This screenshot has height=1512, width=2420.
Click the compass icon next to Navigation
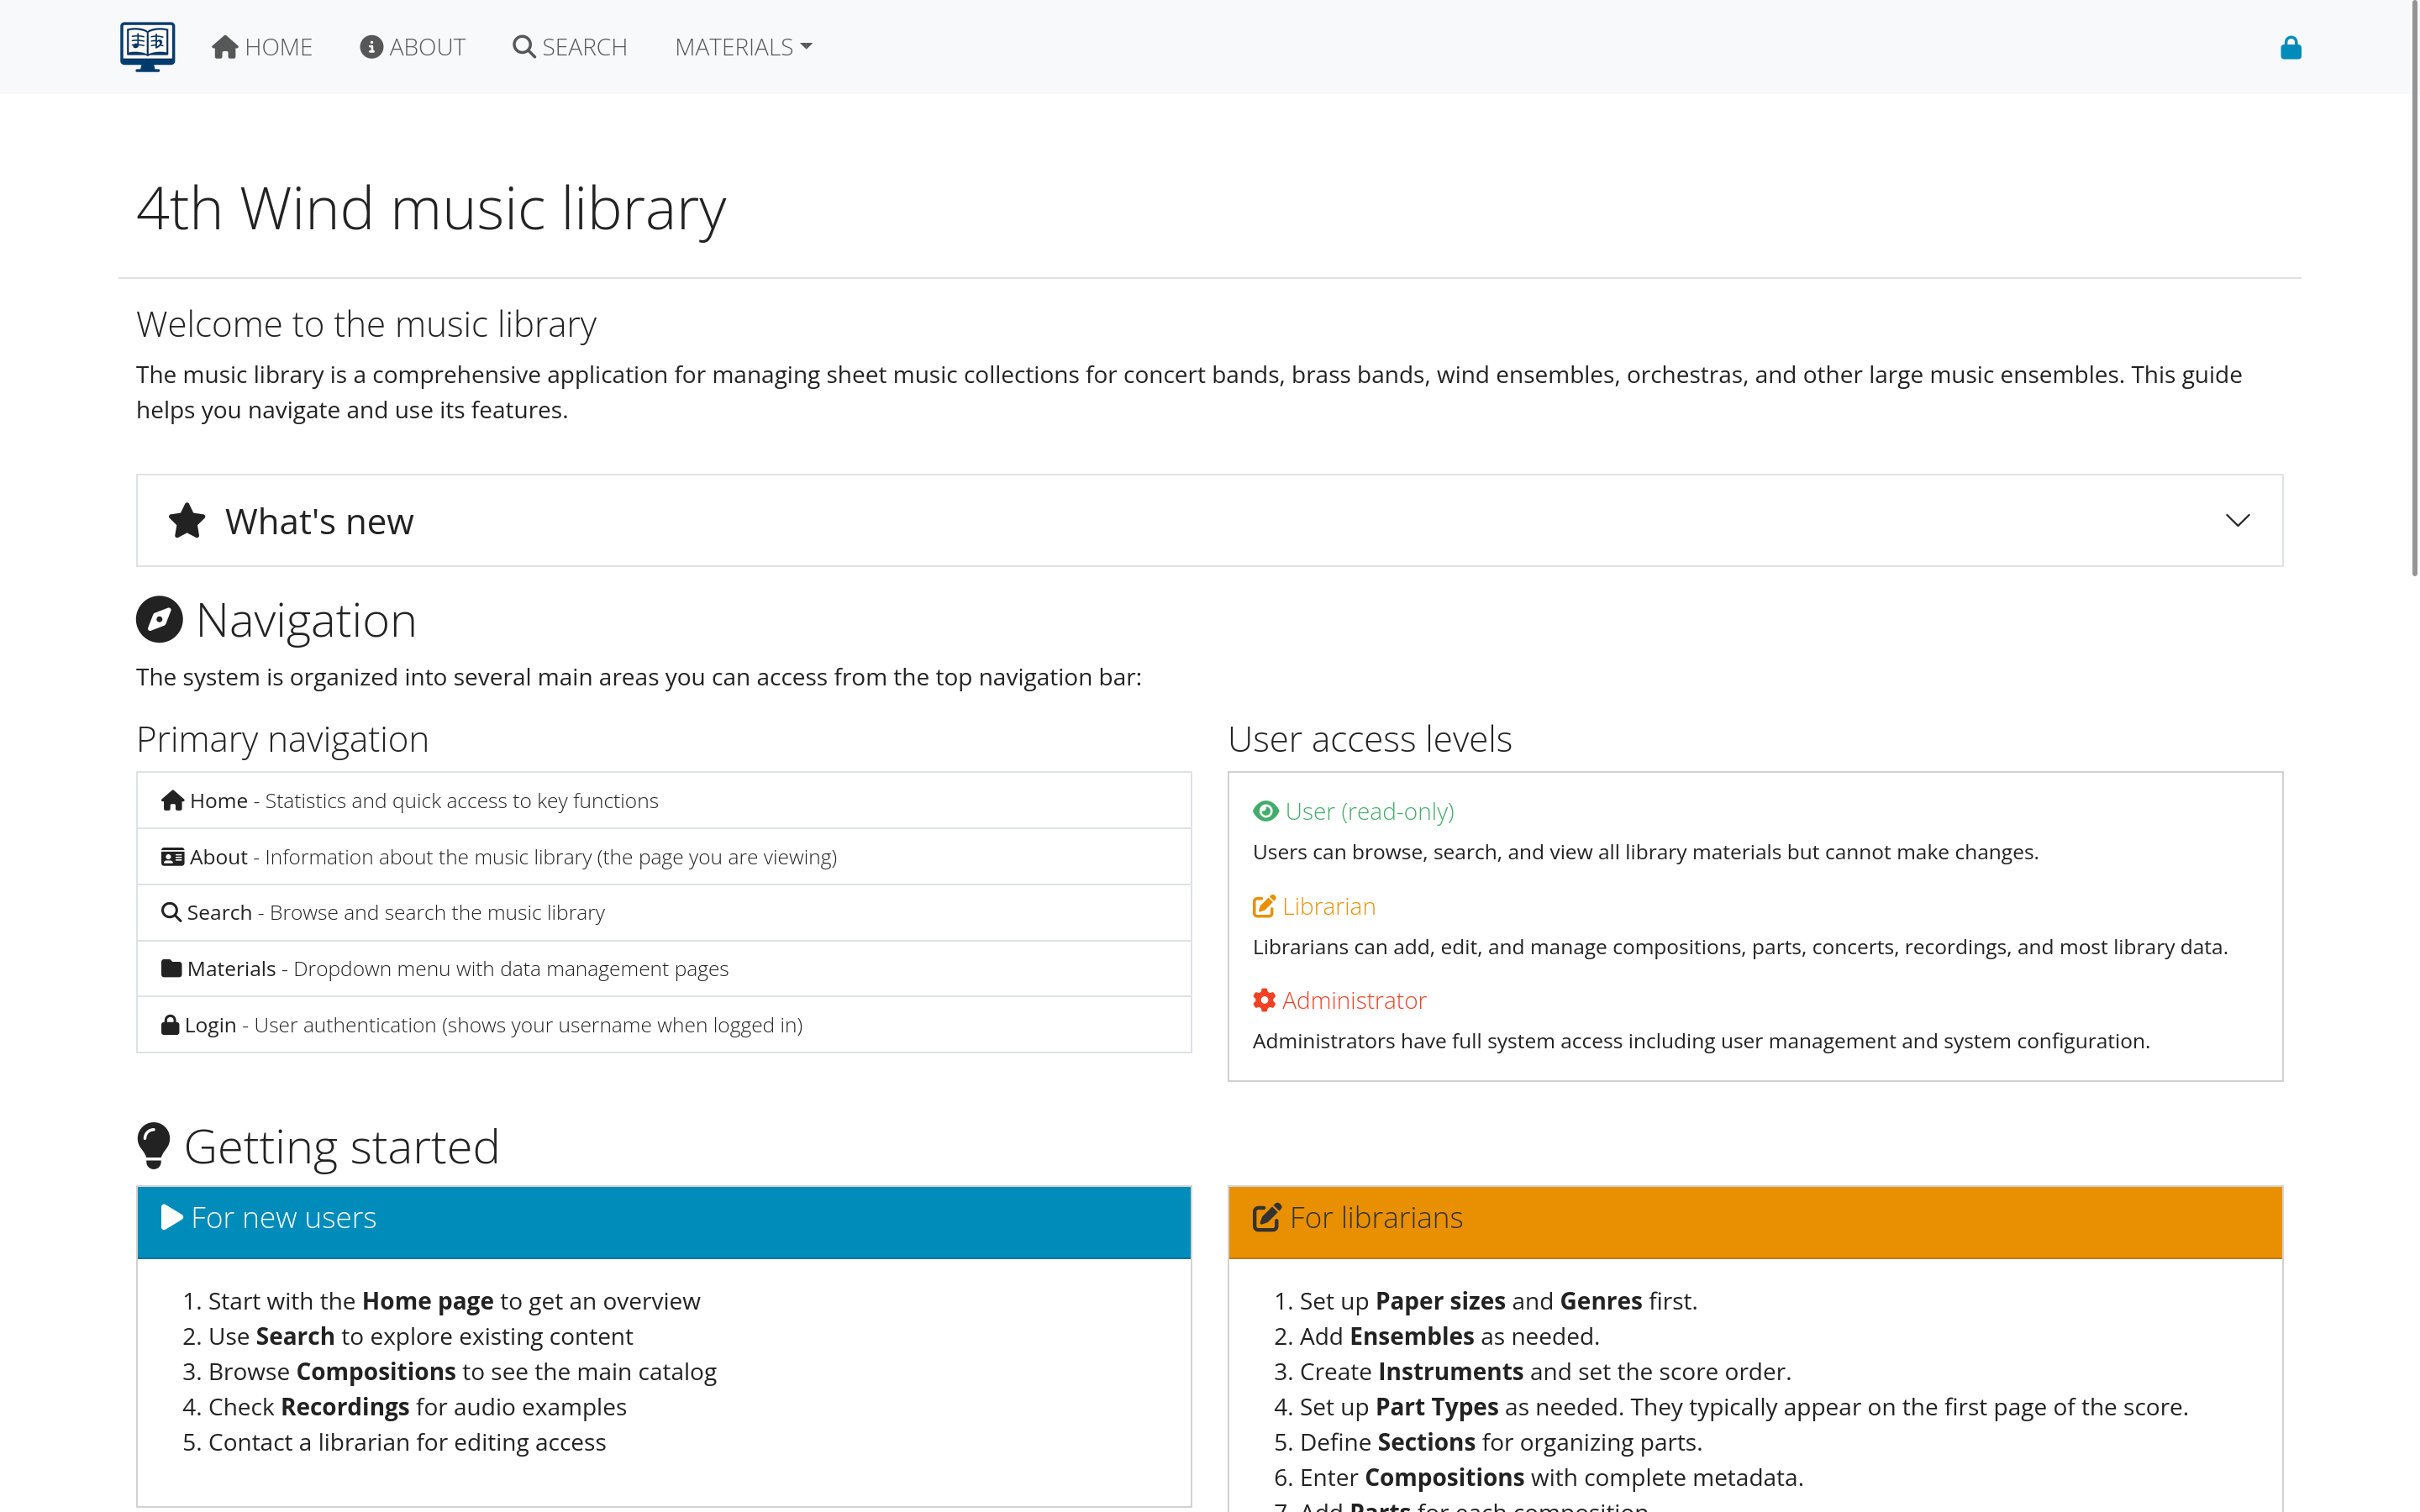pyautogui.click(x=159, y=619)
